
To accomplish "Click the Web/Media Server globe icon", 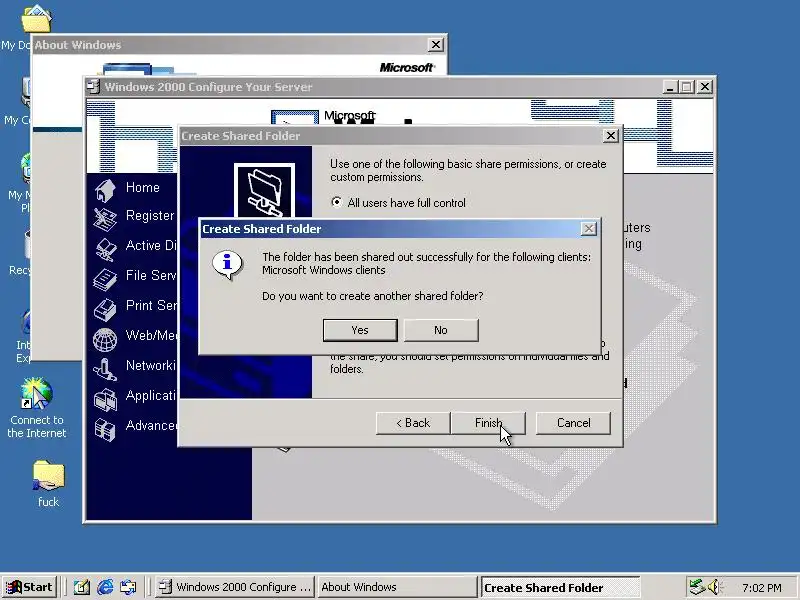I will pyautogui.click(x=105, y=339).
